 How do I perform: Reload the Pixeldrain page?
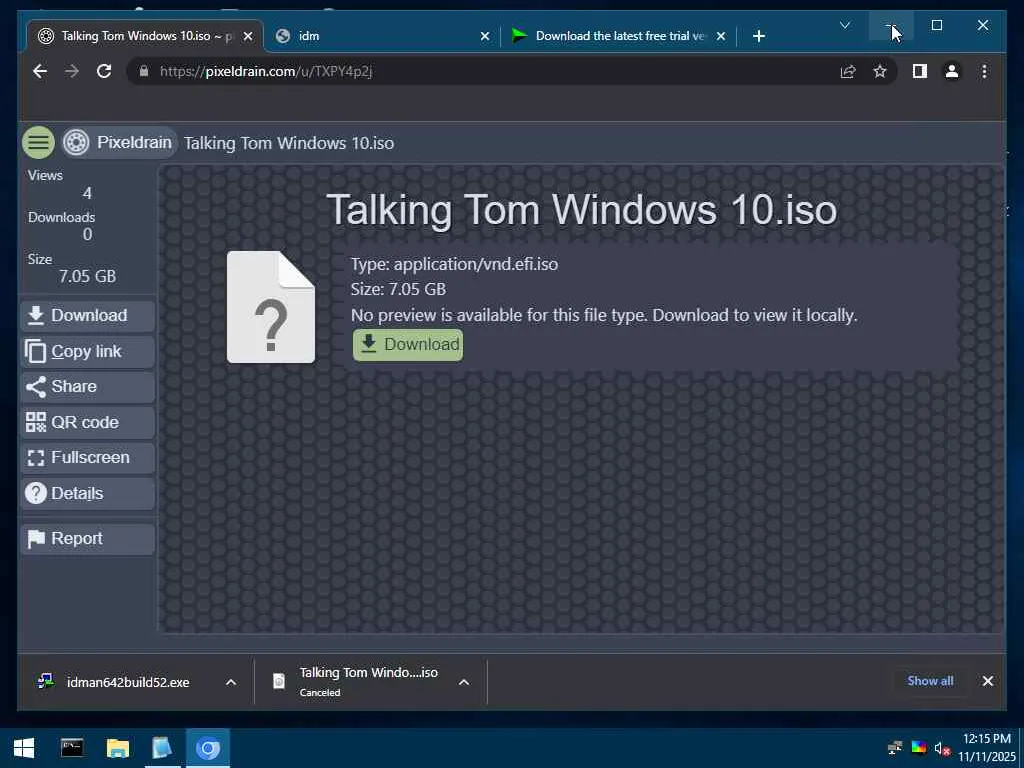point(104,71)
